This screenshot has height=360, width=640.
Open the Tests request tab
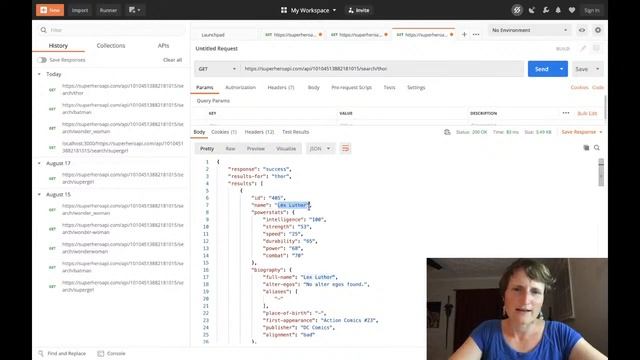[389, 87]
